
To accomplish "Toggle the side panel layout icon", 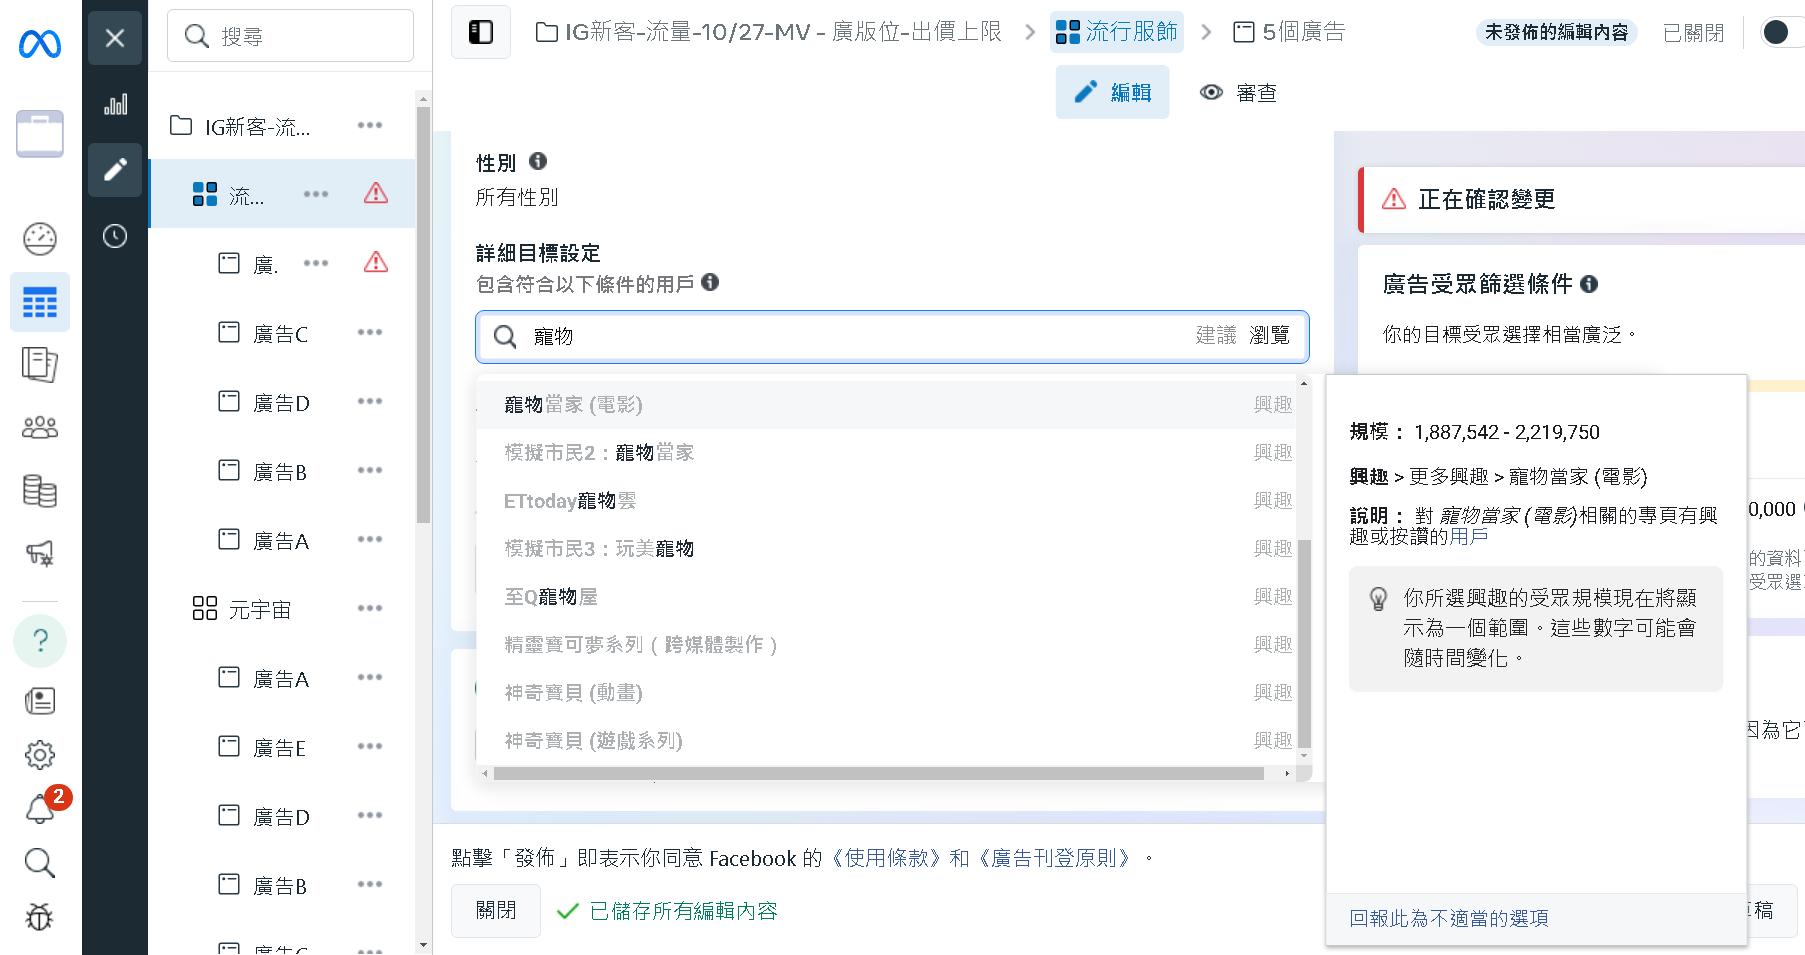I will pyautogui.click(x=481, y=32).
